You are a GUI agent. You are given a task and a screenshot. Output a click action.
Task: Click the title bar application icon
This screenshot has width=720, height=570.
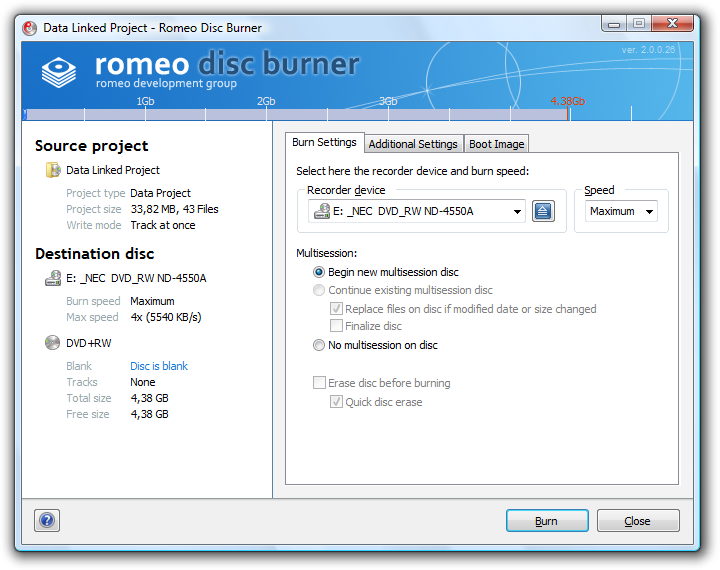pos(29,28)
